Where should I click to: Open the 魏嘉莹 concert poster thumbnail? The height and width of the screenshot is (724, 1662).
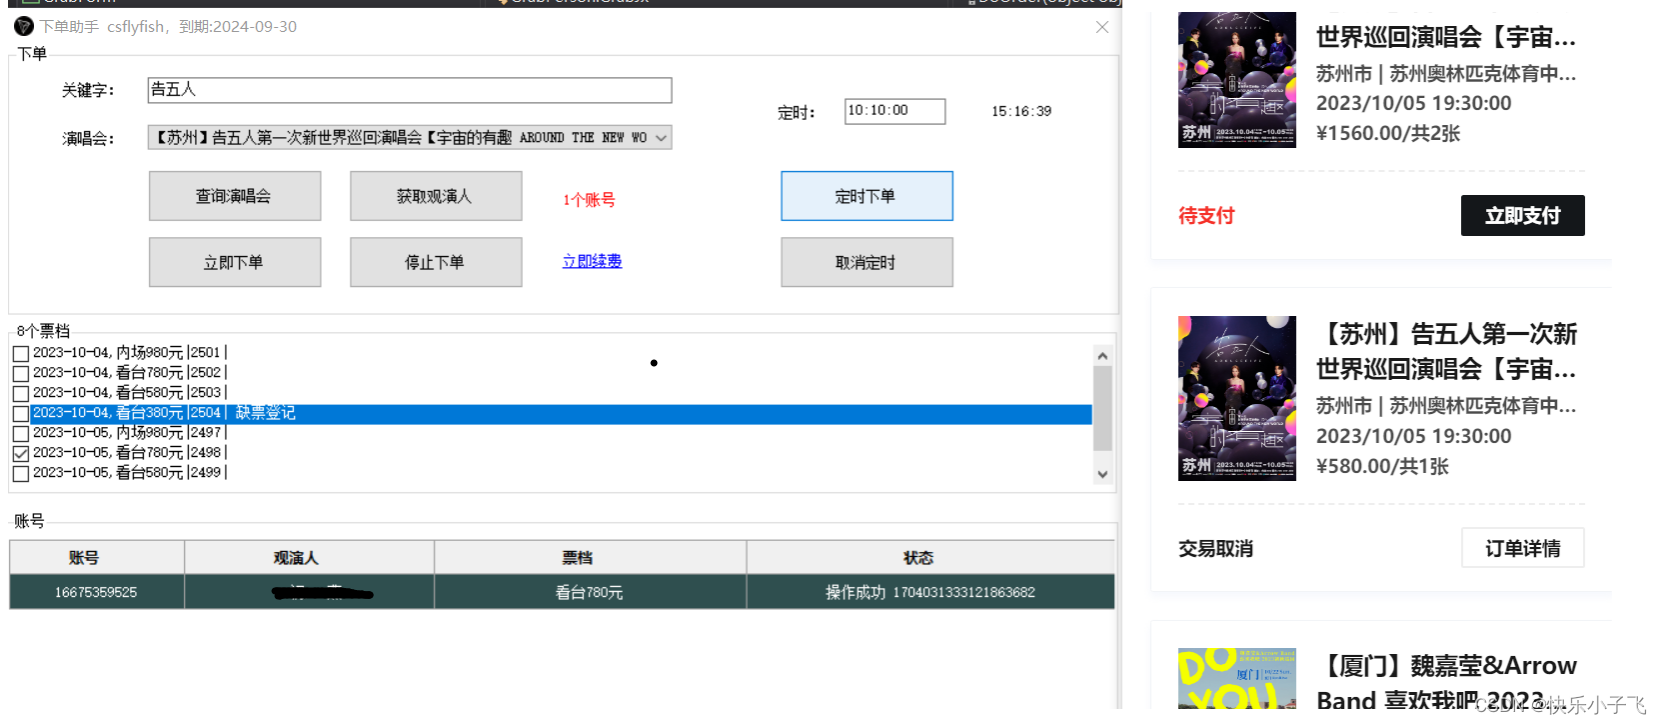1237,679
